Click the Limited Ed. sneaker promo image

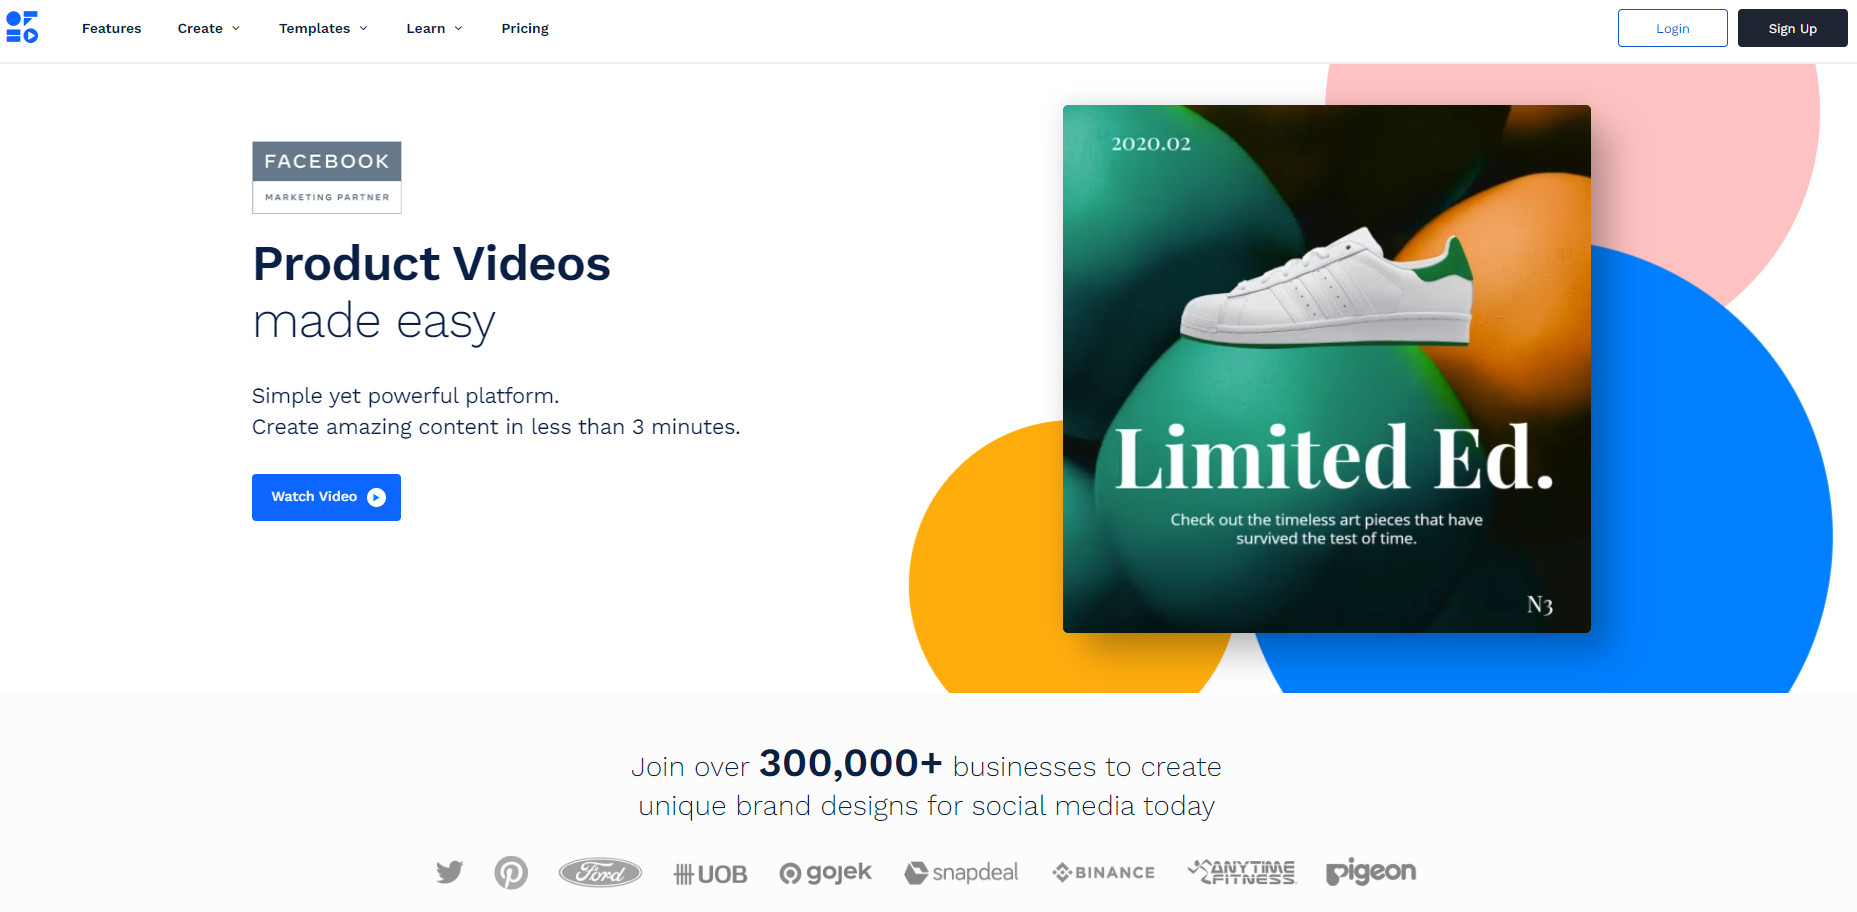pyautogui.click(x=1326, y=368)
